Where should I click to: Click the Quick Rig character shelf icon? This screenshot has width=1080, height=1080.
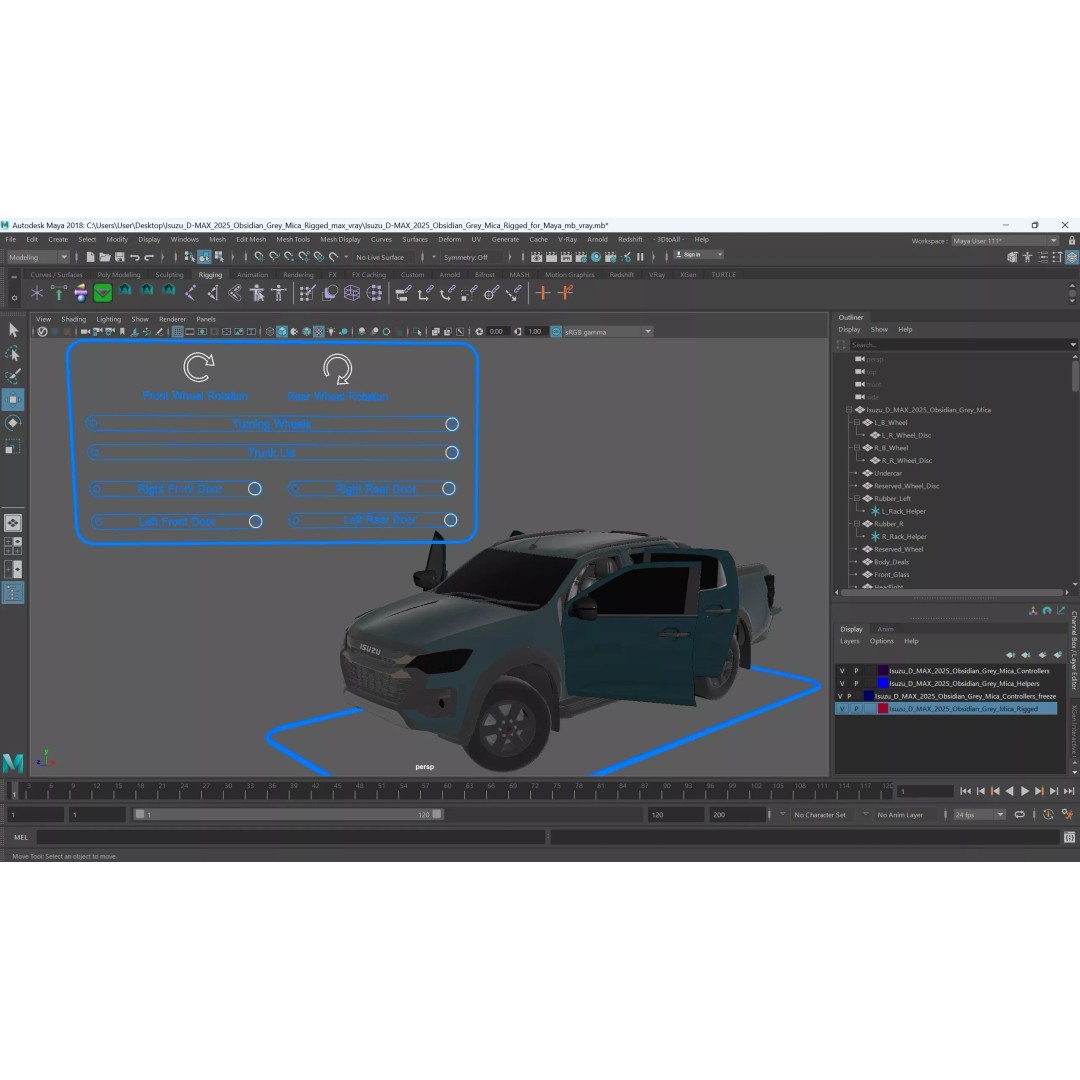pos(257,293)
